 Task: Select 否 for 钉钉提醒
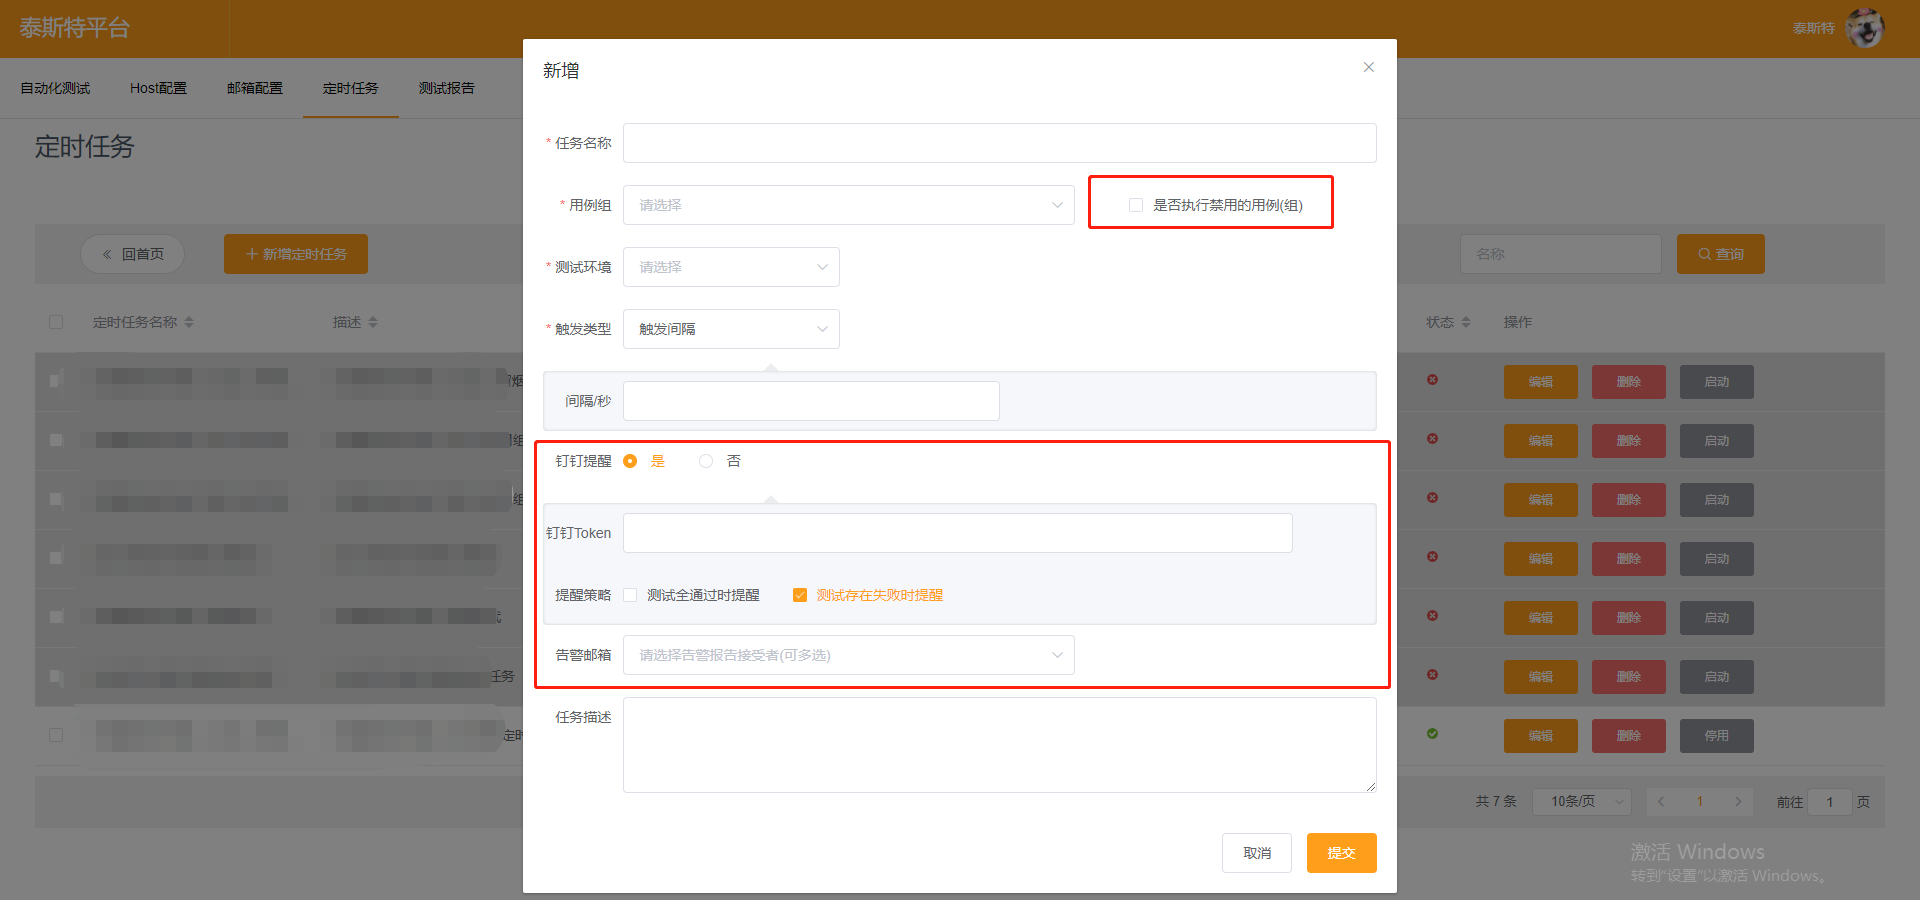706,461
